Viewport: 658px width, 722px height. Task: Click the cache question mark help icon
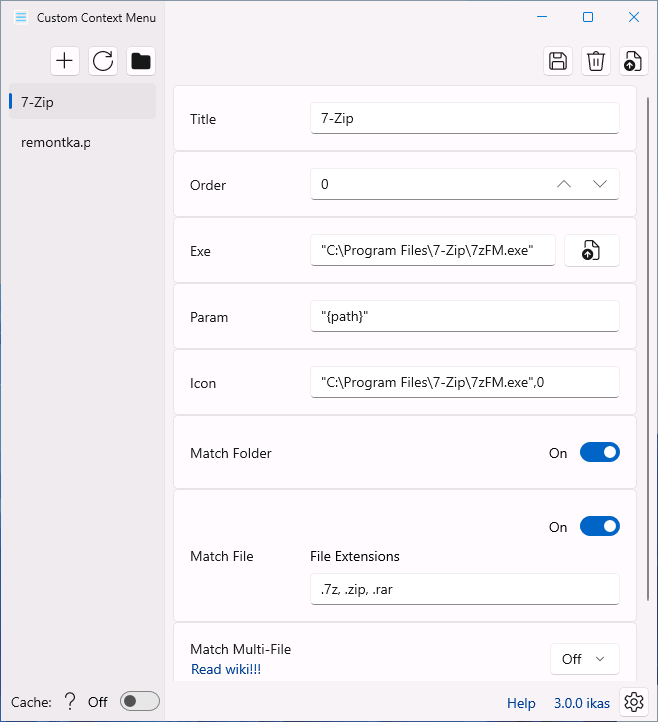click(70, 702)
